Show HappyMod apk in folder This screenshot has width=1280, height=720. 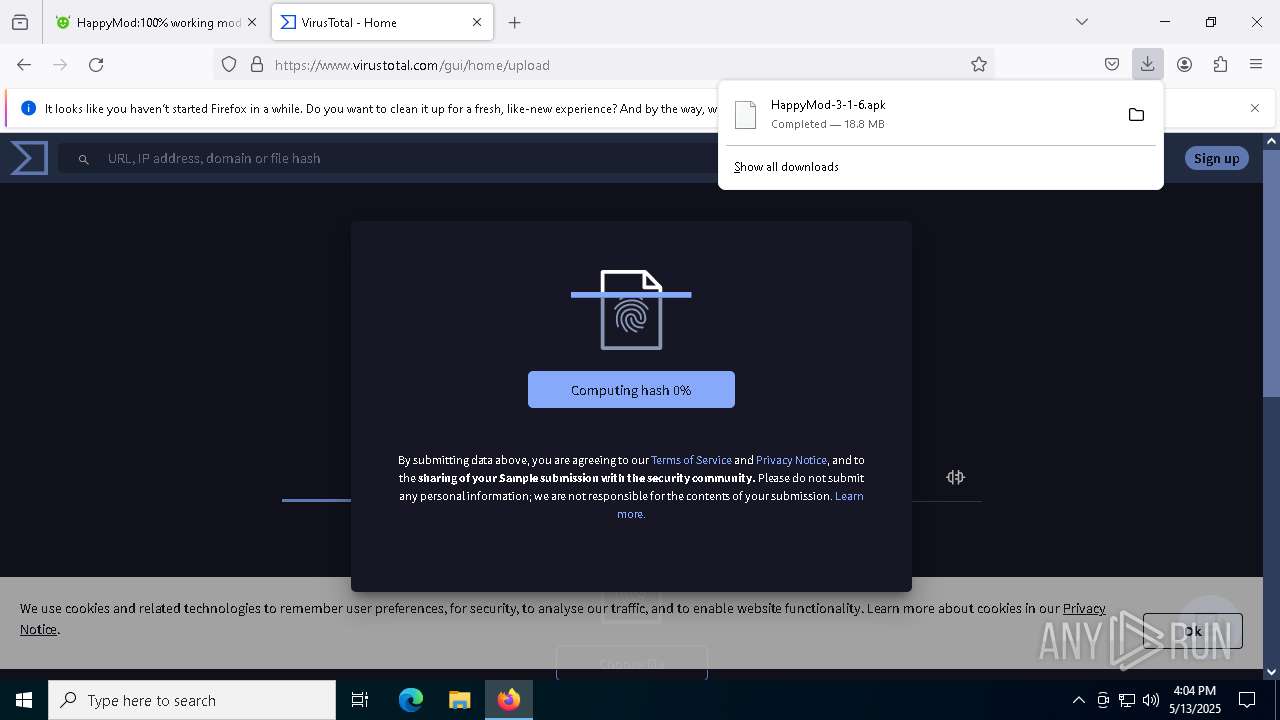tap(1136, 114)
